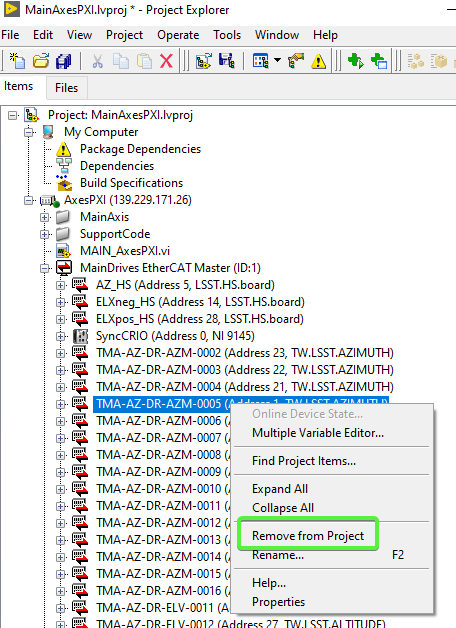Collapse the Project MainAxesPXI.lvproj root node
Screen dimensions: 456x628
(x=13, y=116)
